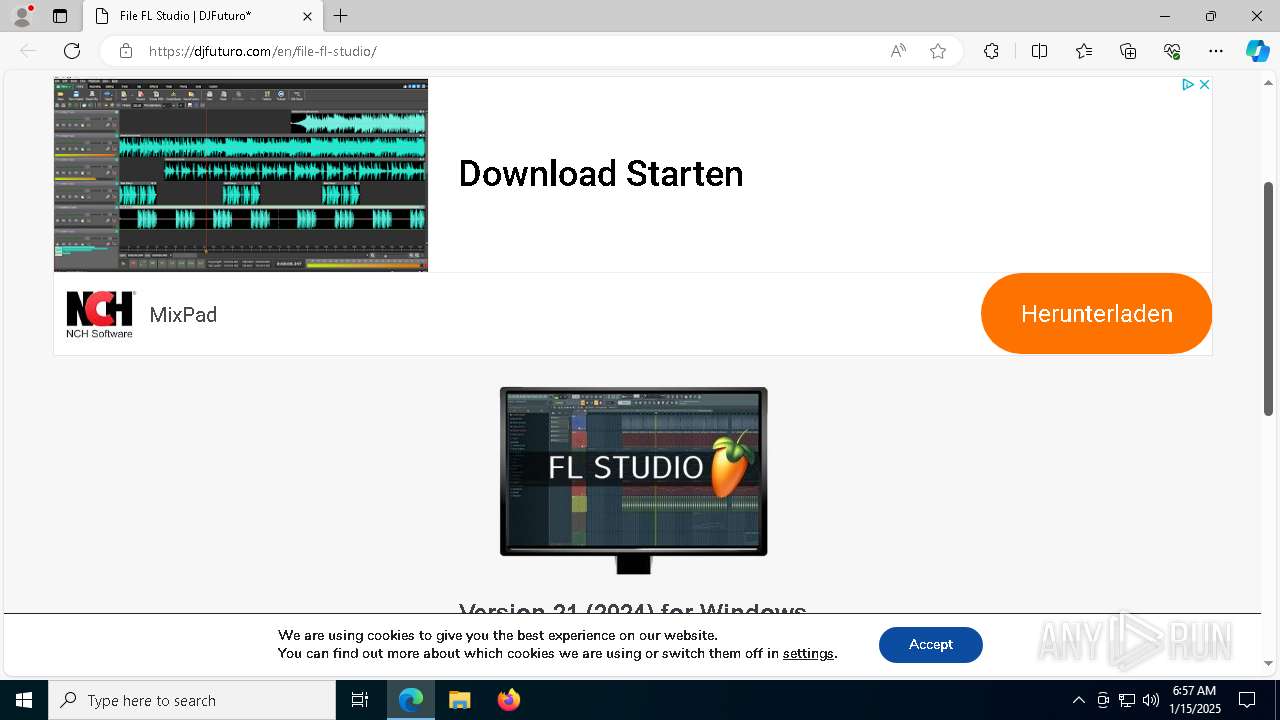The width and height of the screenshot is (1280, 720).
Task: Open the cookie settings link
Action: 808,653
